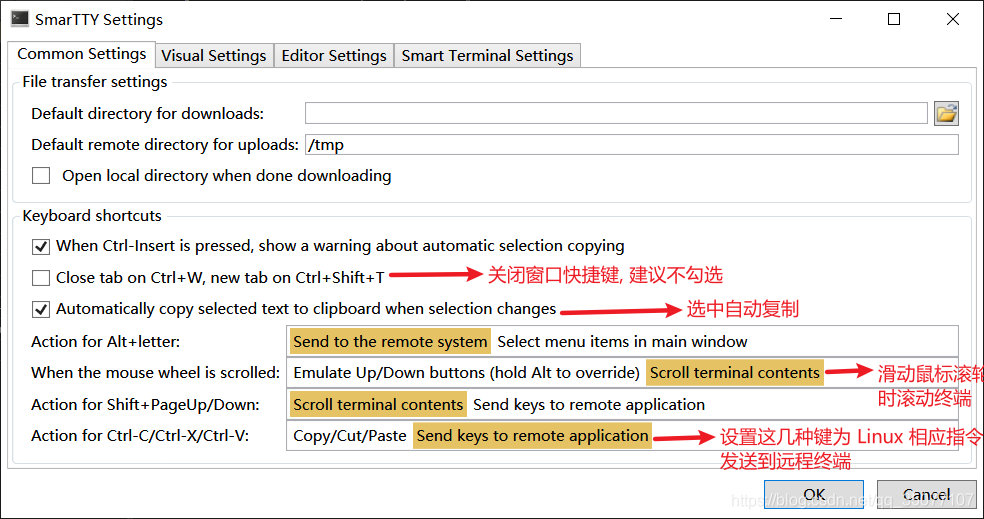This screenshot has height=519, width=984.
Task: Click the Keyboard shortcuts group label
Action: 92,216
